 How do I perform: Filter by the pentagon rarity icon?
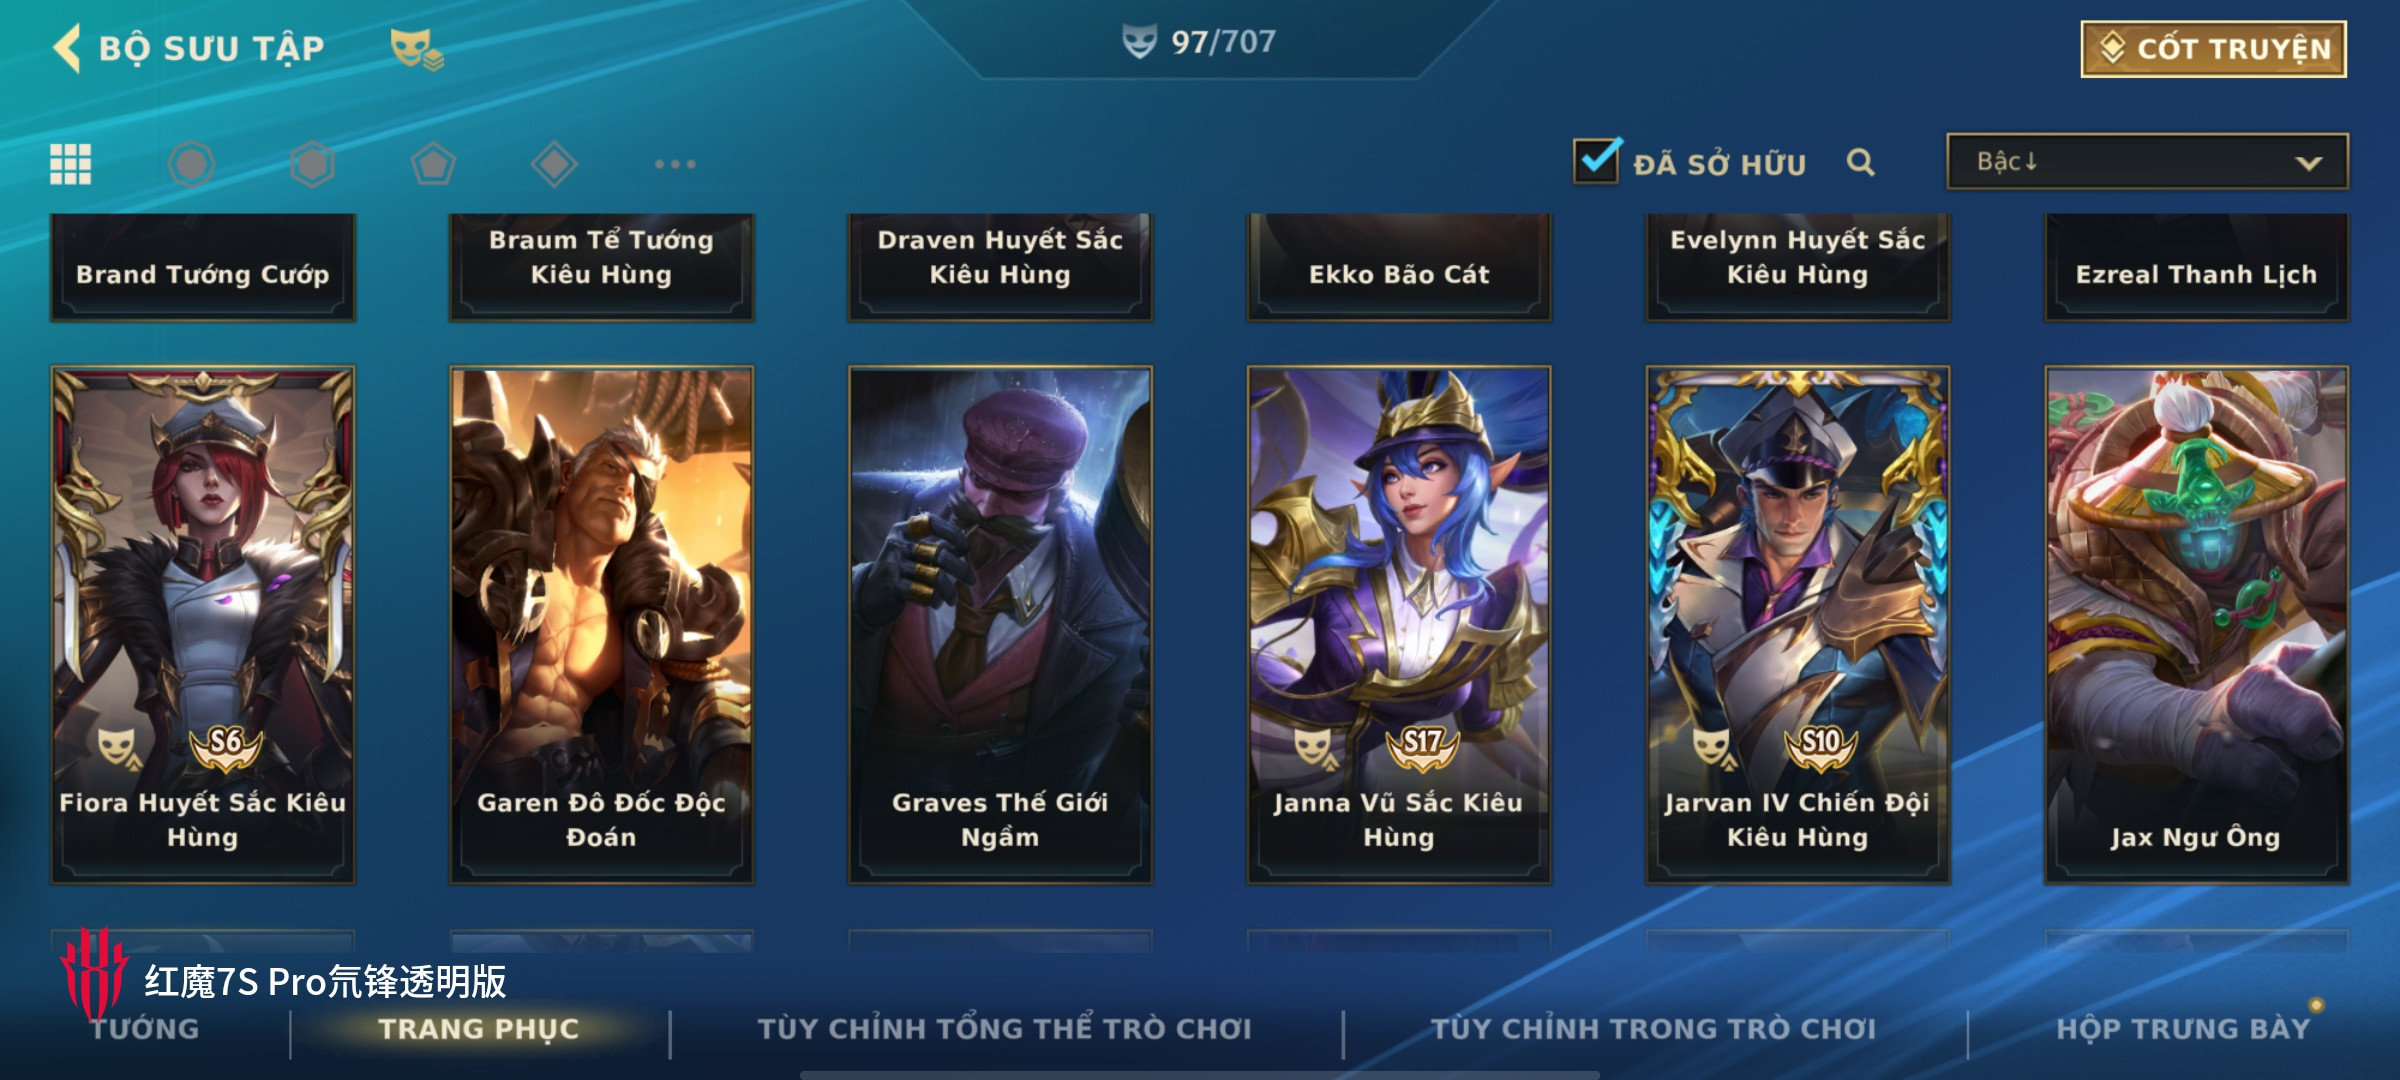point(433,164)
